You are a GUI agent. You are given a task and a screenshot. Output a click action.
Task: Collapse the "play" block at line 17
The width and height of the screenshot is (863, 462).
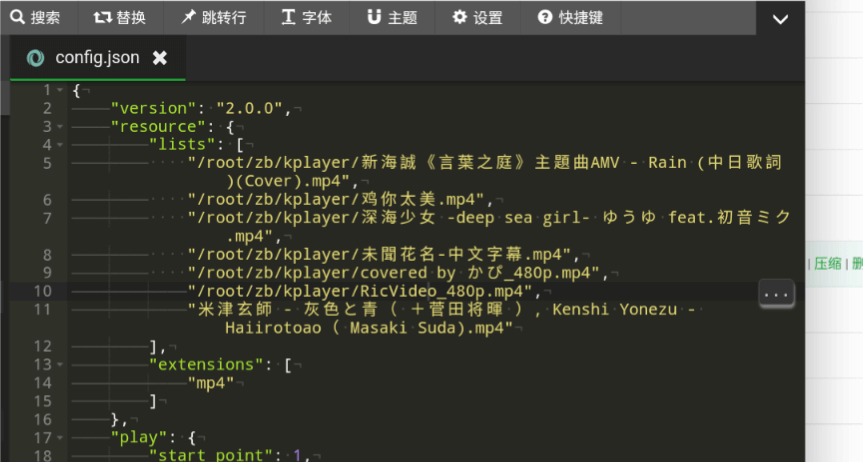[60, 437]
